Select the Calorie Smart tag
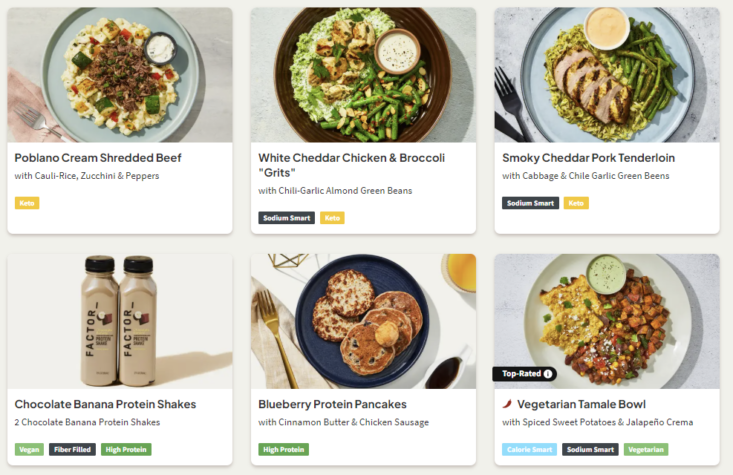Screen dimensions: 733x475 (x=529, y=449)
